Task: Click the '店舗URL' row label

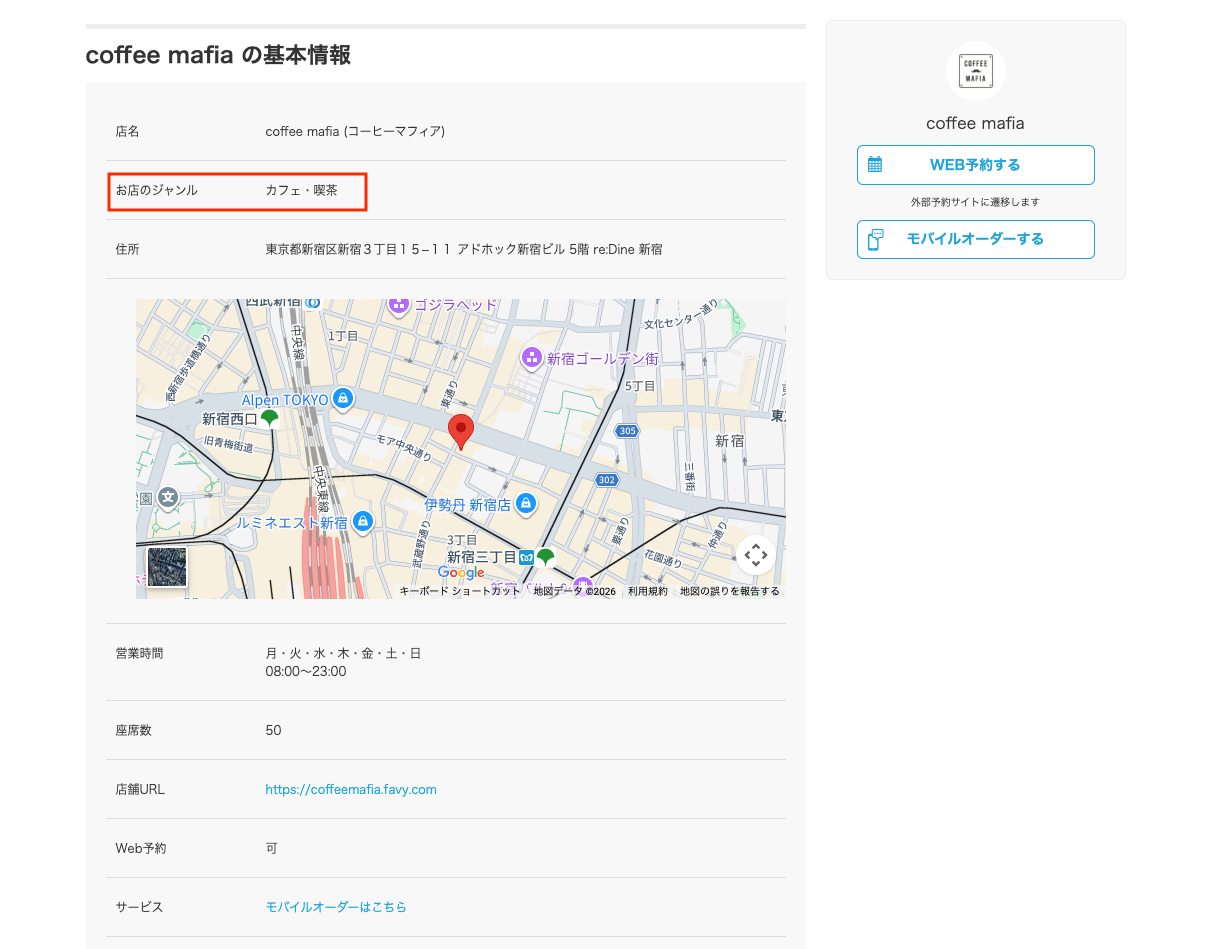Action: 140,789
